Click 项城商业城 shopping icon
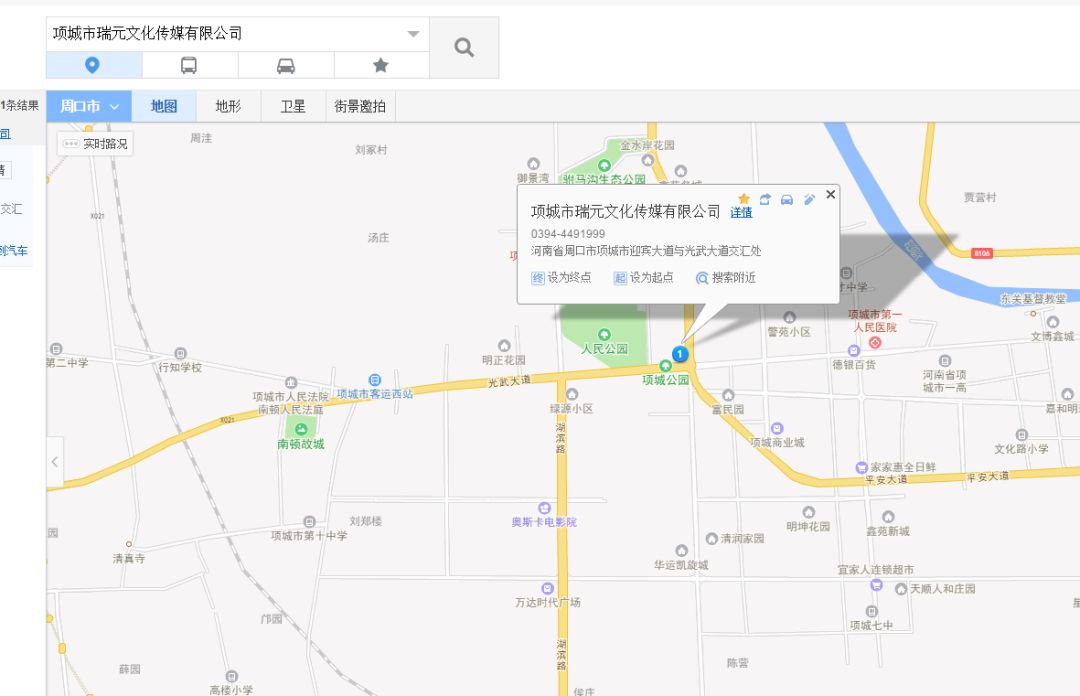 [777, 429]
